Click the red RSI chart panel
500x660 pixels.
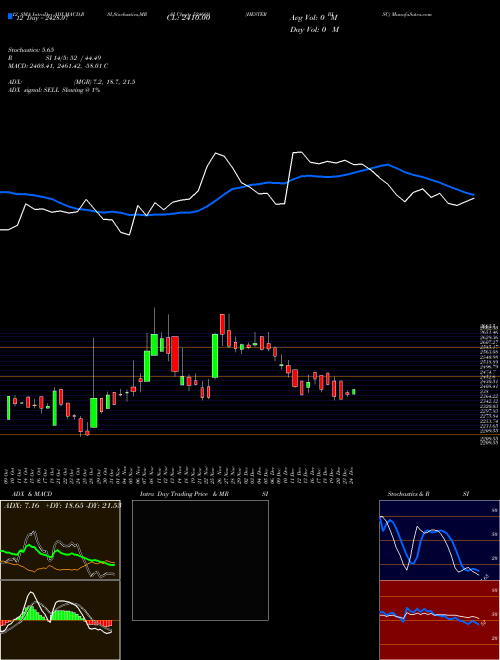(x=439, y=620)
